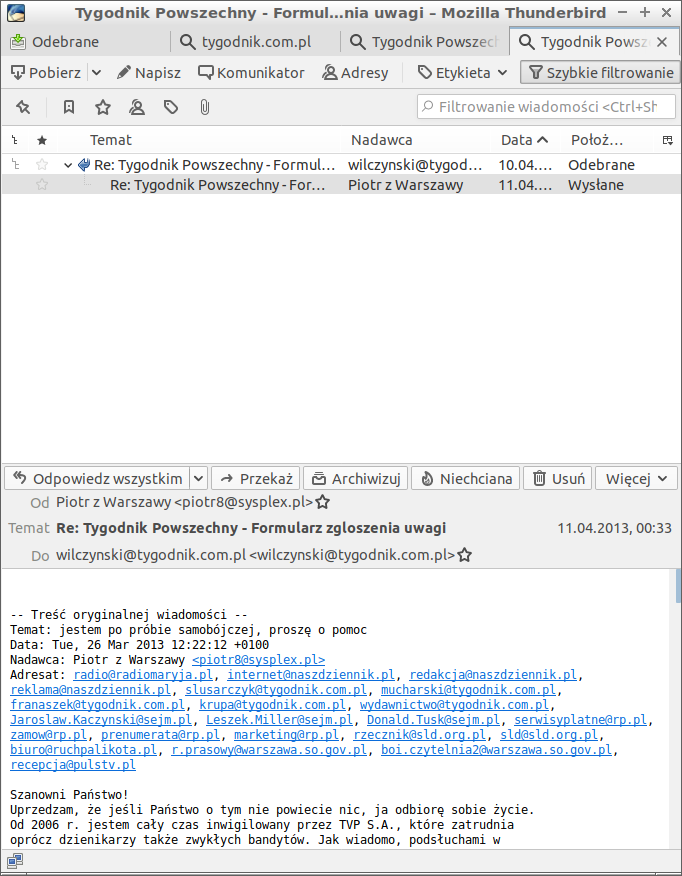Toggle the unread messages filter icon

[69, 107]
